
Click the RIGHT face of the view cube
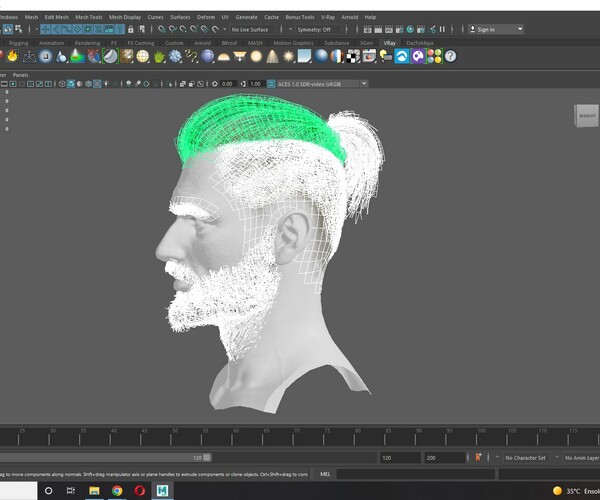587,116
